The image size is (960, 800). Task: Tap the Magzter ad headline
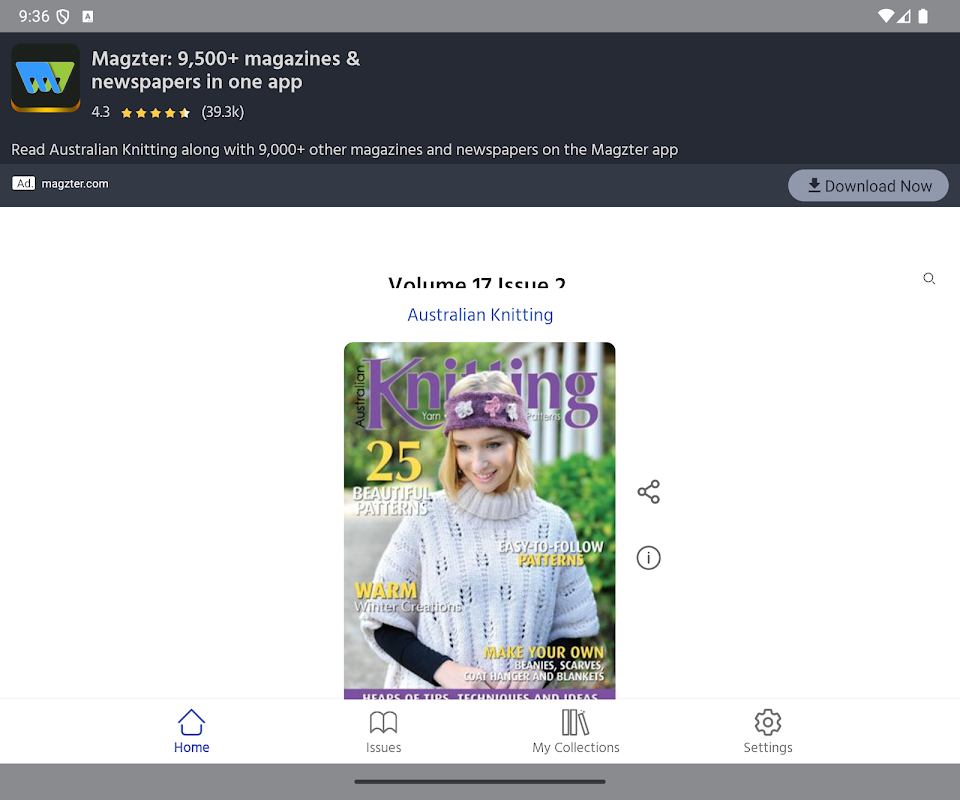tap(226, 70)
